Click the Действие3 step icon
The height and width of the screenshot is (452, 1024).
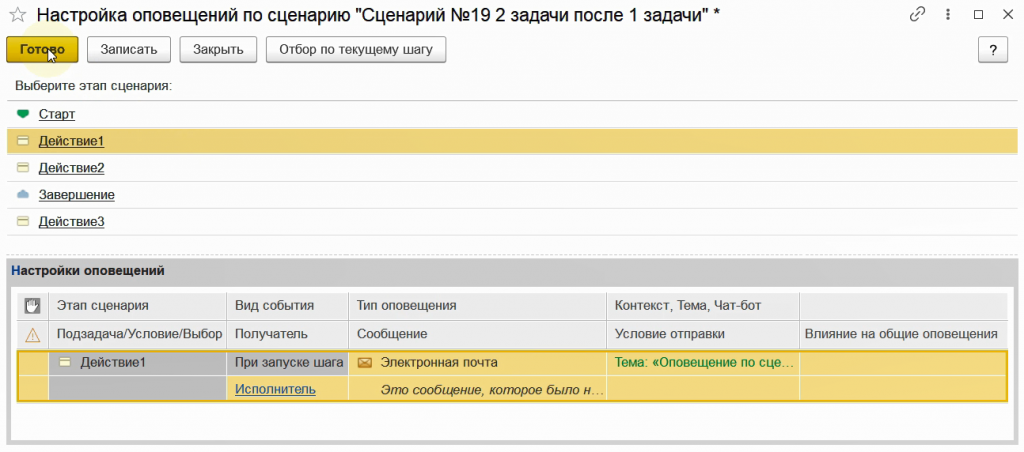pos(23,221)
